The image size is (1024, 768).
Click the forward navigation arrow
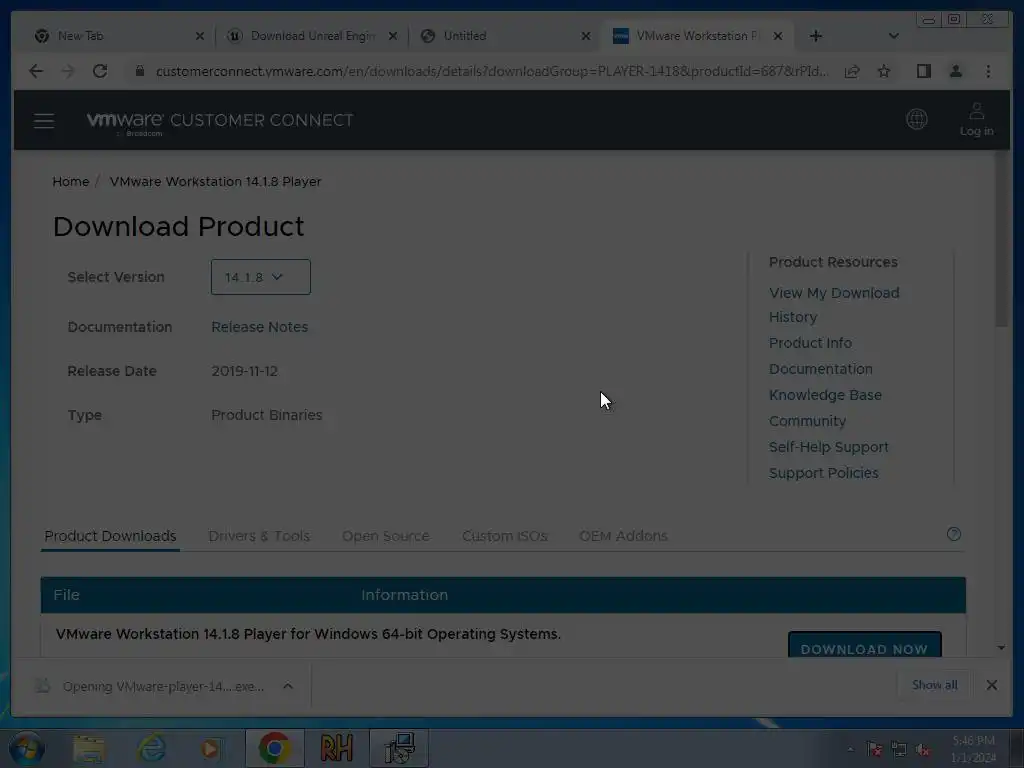pos(68,71)
